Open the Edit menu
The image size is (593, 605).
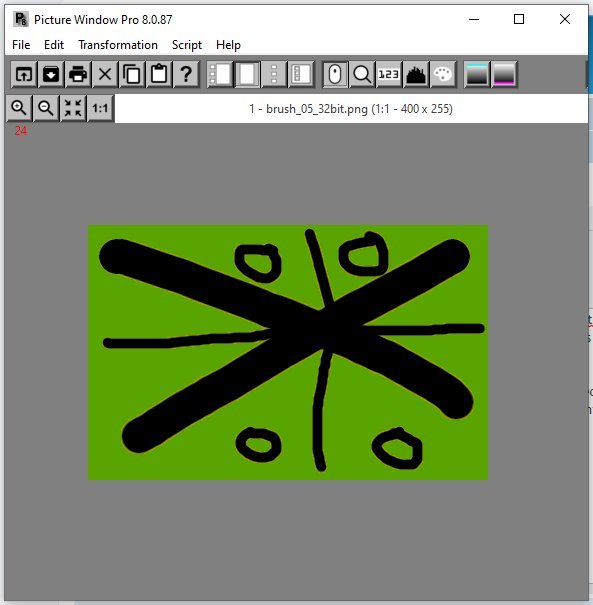(x=54, y=45)
